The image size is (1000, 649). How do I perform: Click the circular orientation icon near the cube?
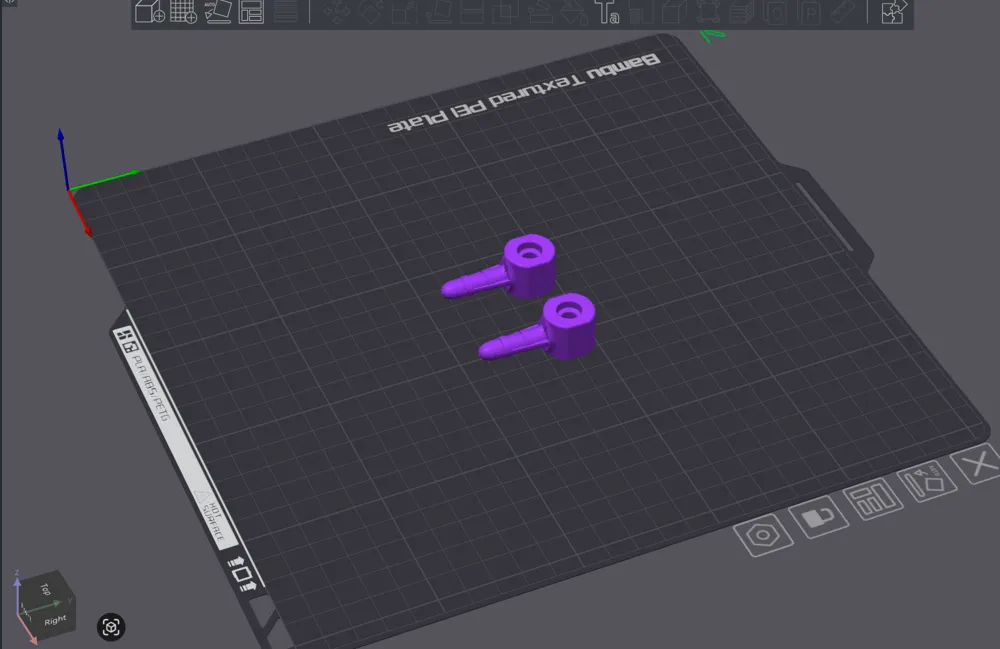coord(111,627)
